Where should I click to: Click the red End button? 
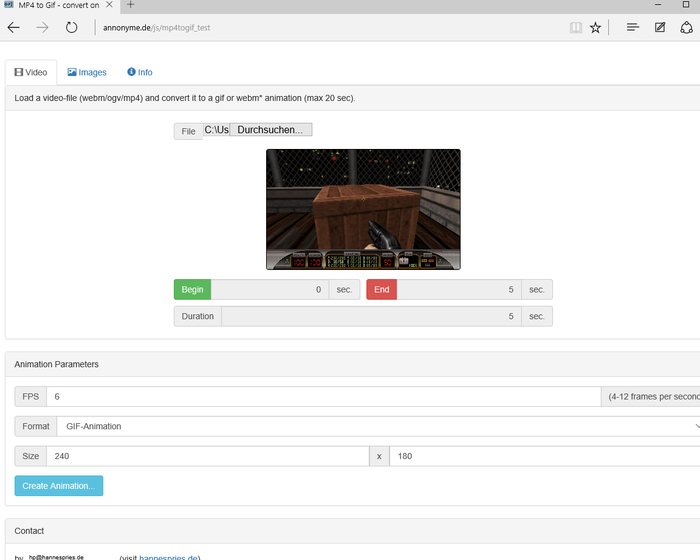click(382, 289)
